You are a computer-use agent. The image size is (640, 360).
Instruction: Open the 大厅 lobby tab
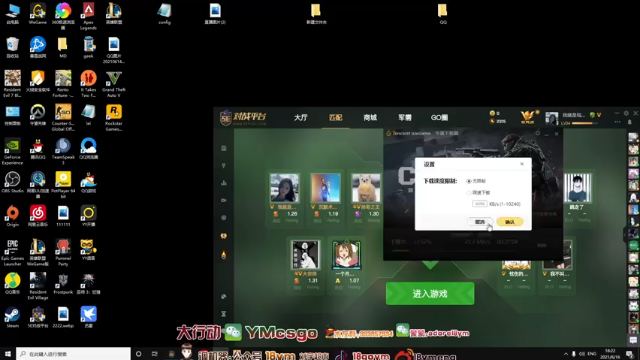click(x=300, y=118)
